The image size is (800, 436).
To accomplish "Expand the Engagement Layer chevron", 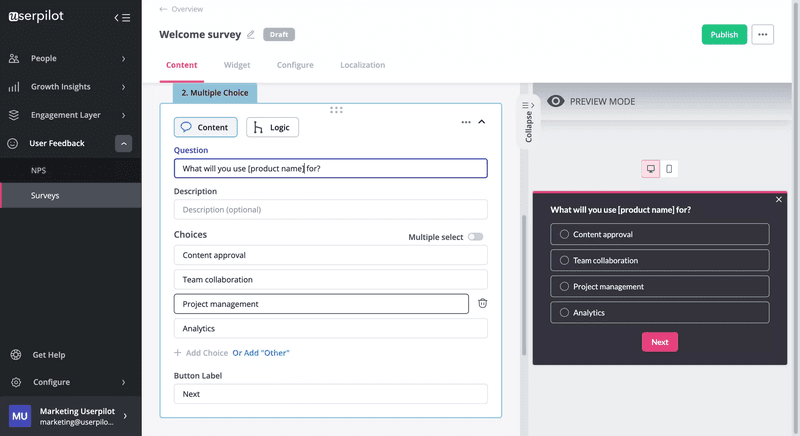I will 123,115.
